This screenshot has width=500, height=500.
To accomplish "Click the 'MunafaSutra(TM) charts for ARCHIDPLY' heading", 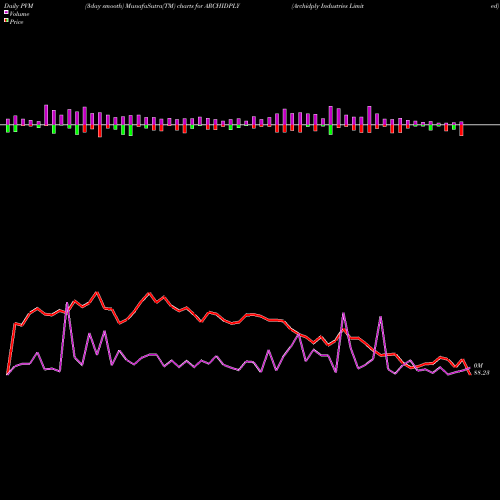I will pyautogui.click(x=182, y=6).
